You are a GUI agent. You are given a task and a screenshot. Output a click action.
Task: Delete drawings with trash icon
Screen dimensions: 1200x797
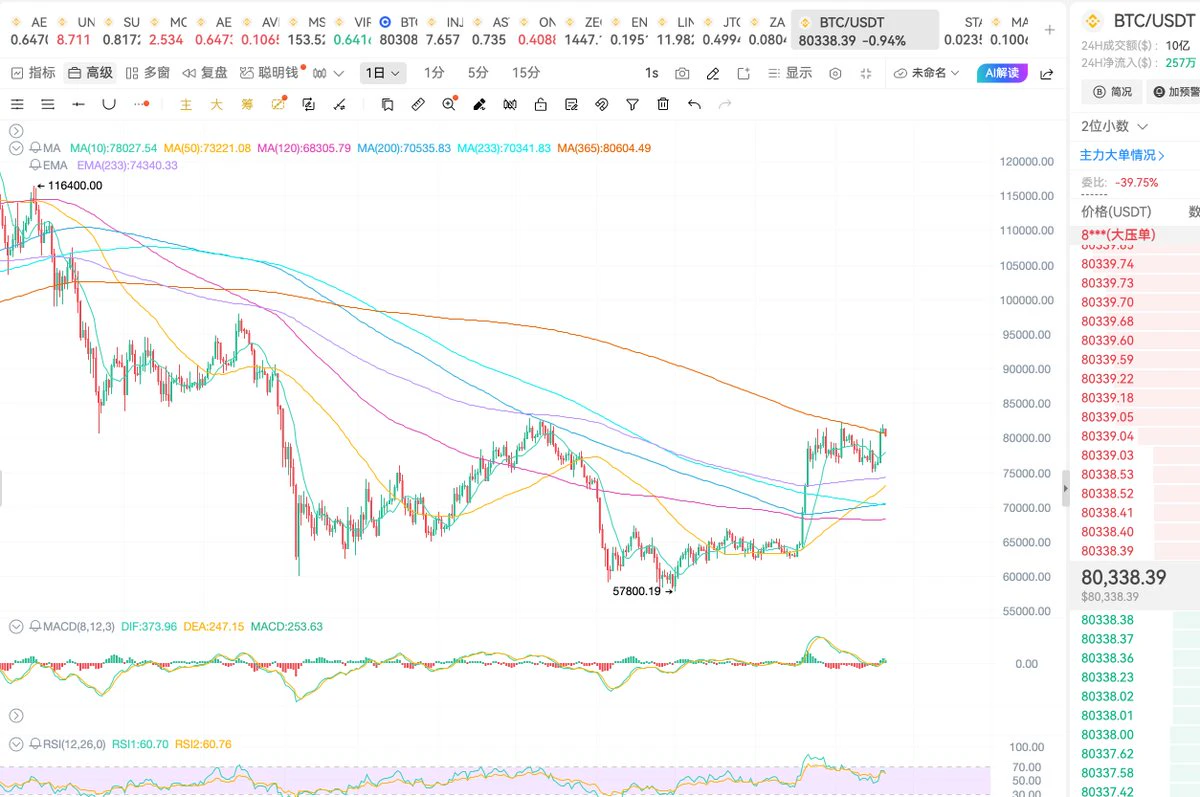click(x=663, y=104)
